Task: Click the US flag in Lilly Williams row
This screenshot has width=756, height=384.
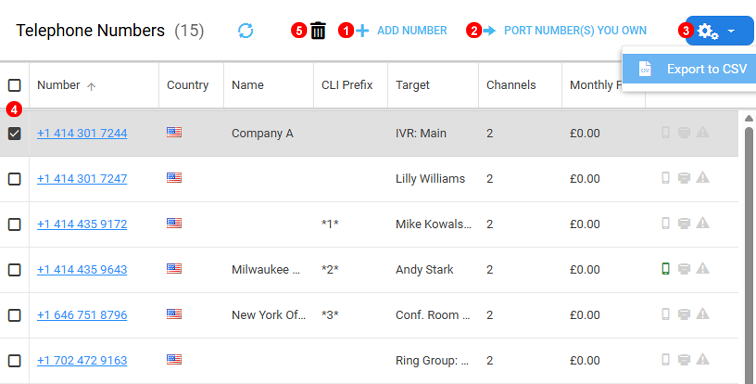Action: click(174, 178)
